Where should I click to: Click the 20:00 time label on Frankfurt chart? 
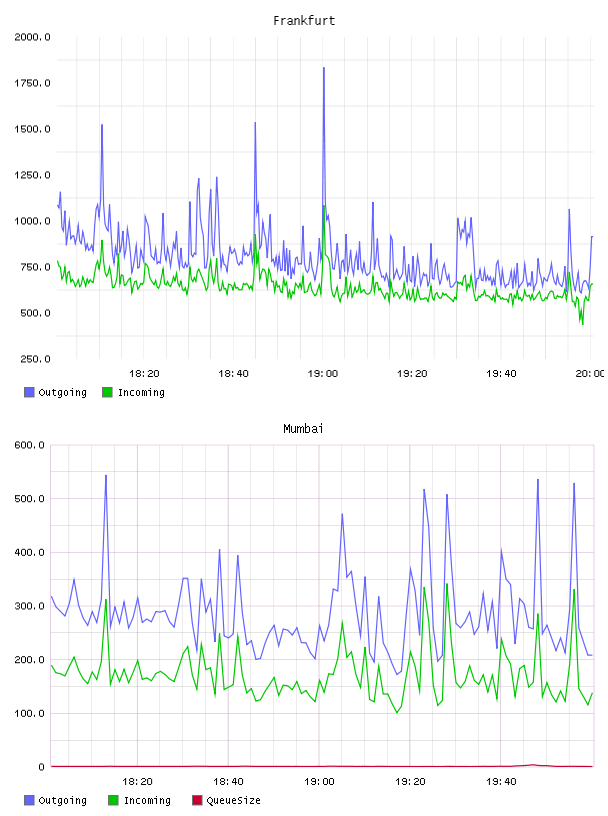point(590,374)
